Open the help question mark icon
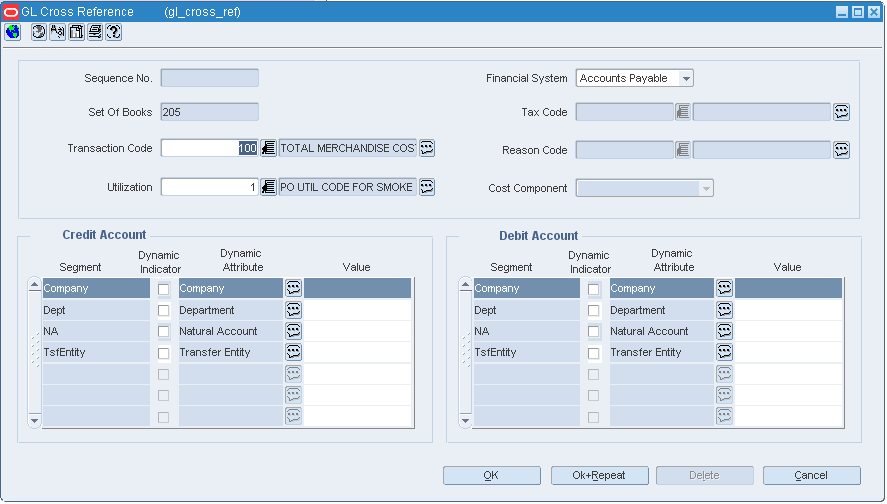Image resolution: width=887 pixels, height=504 pixels. click(x=113, y=32)
